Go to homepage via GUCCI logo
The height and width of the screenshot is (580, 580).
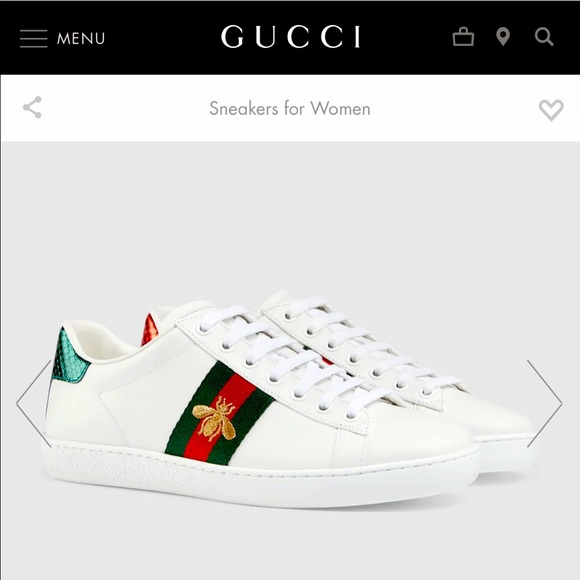290,37
